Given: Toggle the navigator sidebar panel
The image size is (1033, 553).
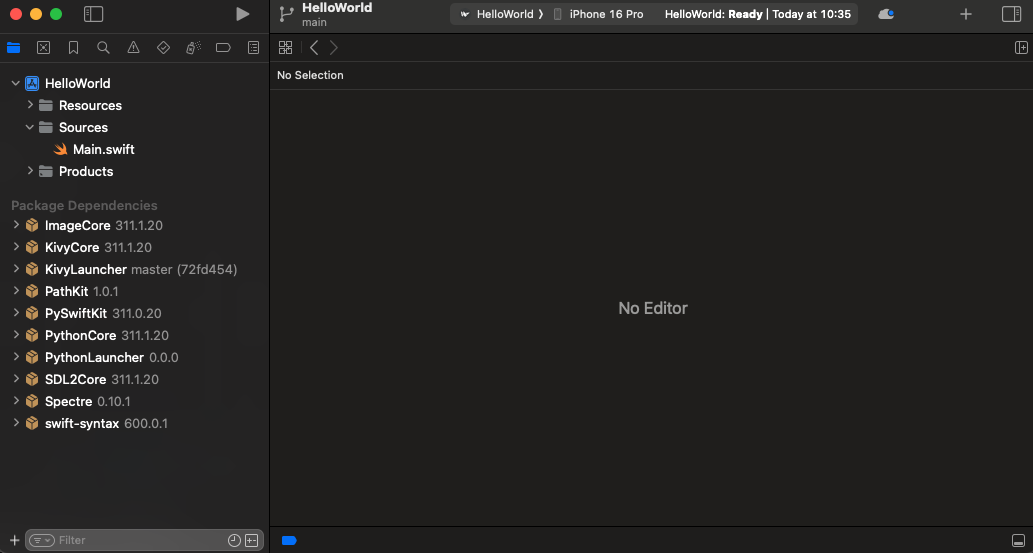Looking at the screenshot, I should [94, 14].
